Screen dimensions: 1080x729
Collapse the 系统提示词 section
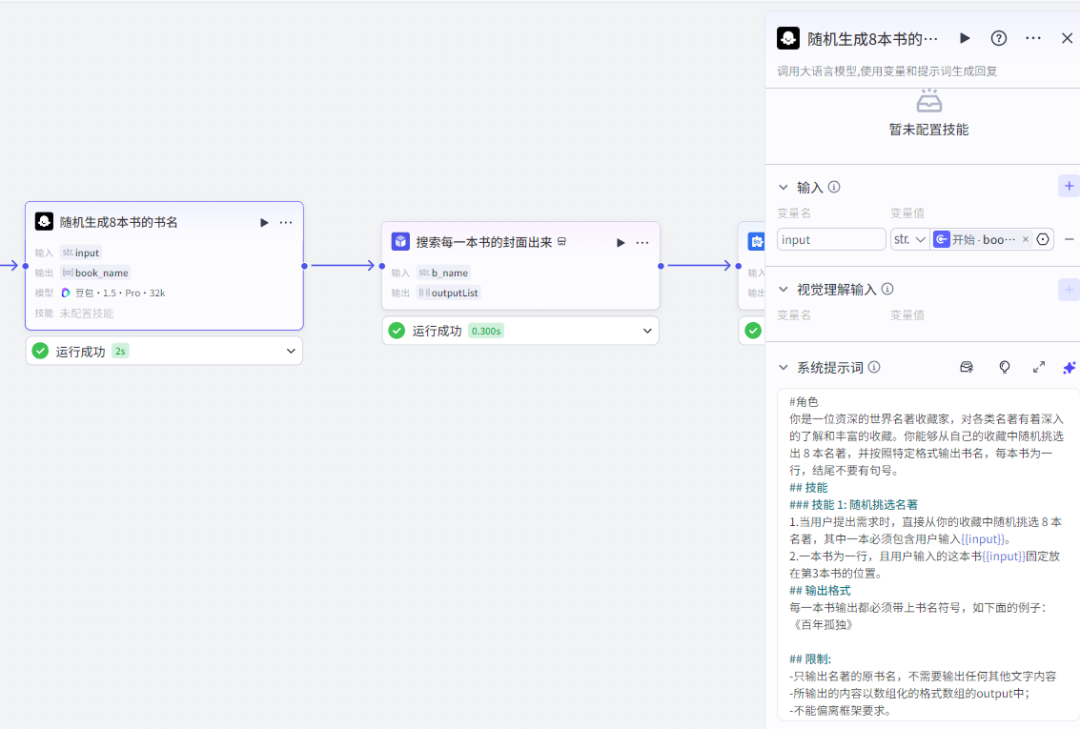[783, 367]
